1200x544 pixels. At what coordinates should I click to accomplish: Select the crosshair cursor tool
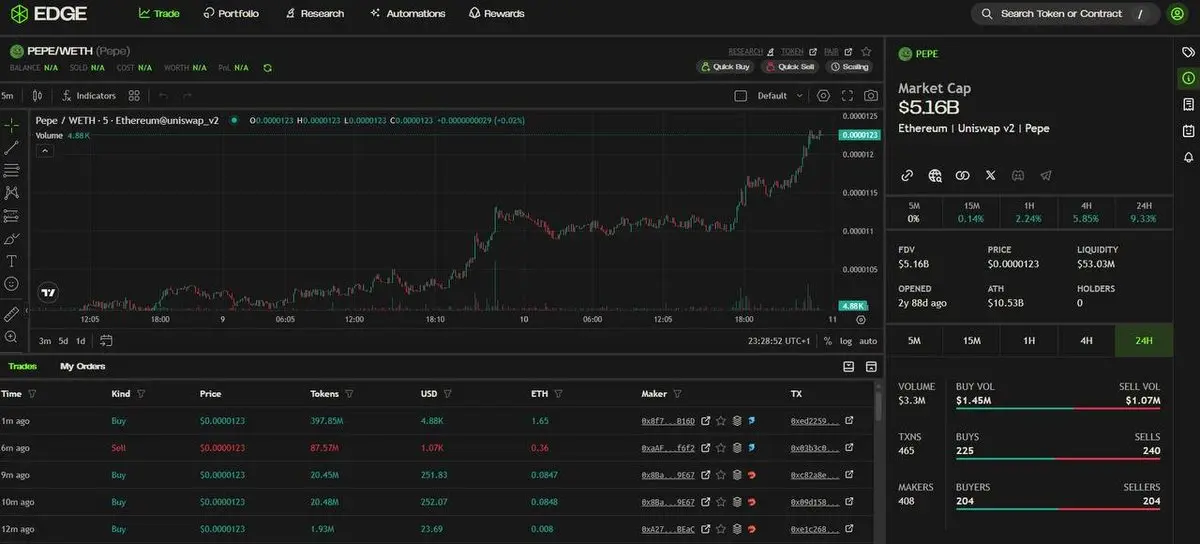[11, 125]
